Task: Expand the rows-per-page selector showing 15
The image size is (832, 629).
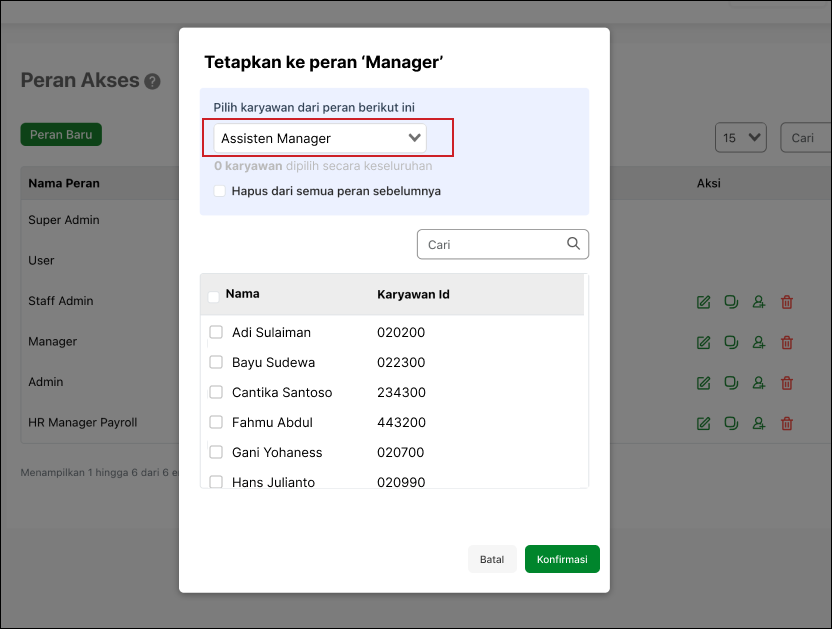Action: 740,138
